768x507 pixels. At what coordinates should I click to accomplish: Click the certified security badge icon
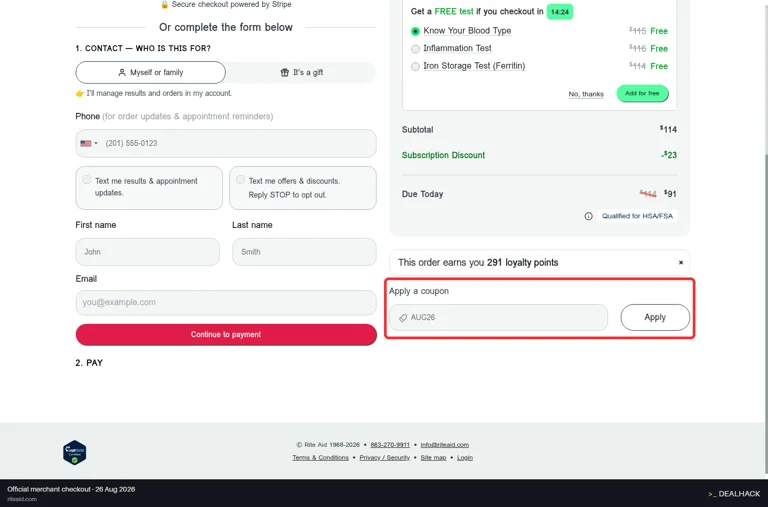click(x=74, y=453)
